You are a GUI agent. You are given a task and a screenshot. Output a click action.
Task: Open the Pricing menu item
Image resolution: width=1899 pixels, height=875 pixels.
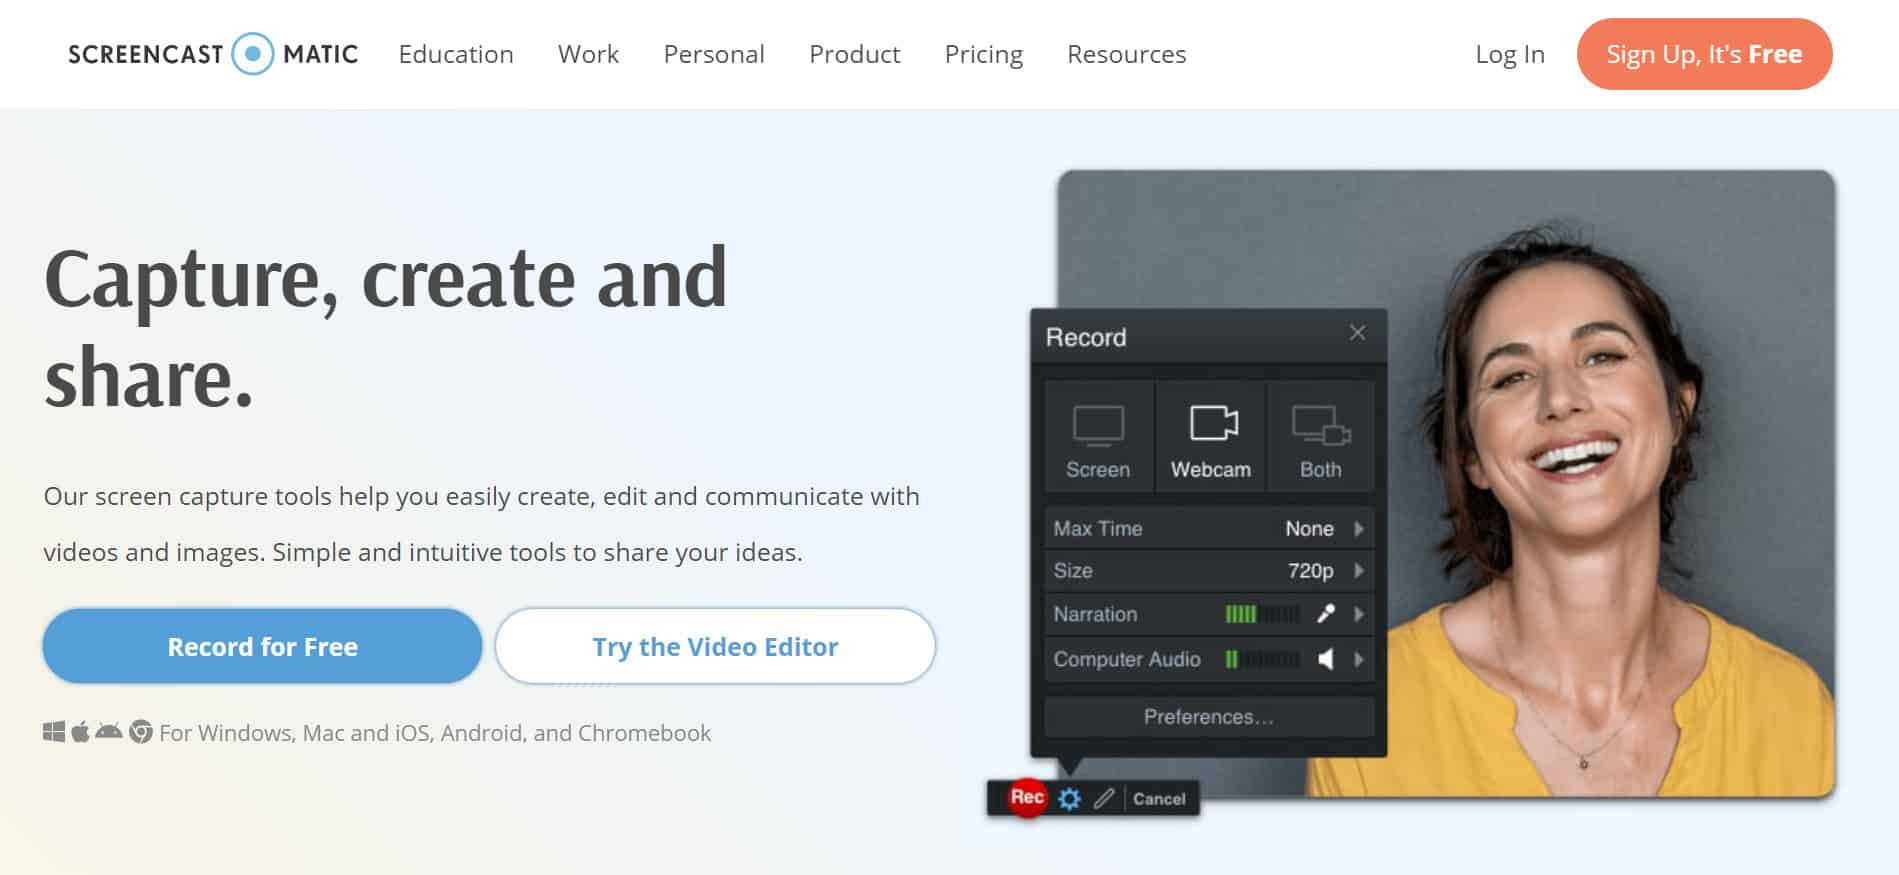(x=983, y=54)
